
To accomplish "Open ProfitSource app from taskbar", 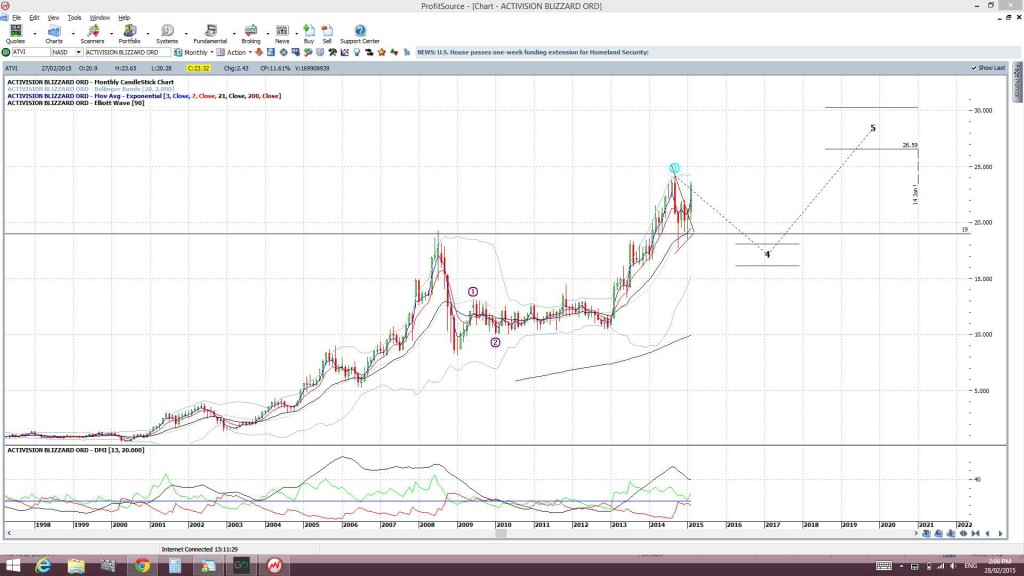I will pyautogui.click(x=274, y=566).
